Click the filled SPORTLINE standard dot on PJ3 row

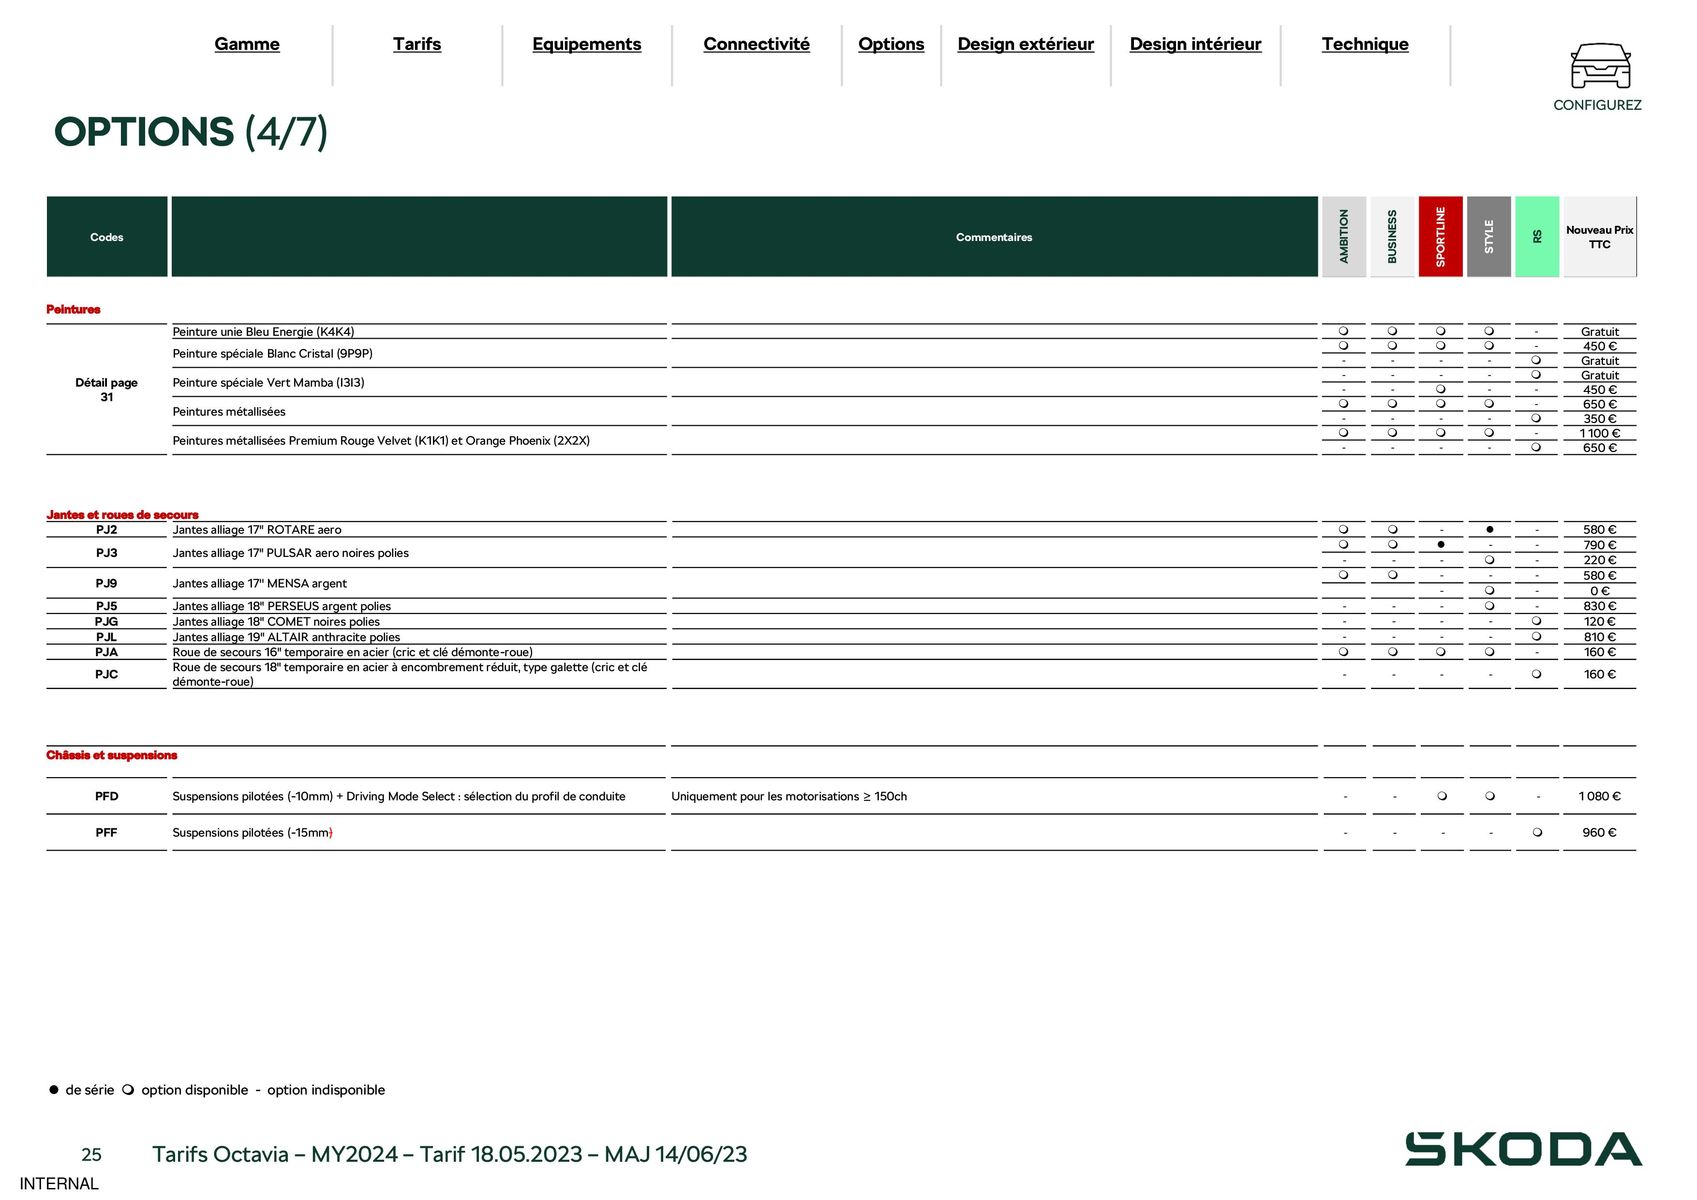coord(1441,545)
